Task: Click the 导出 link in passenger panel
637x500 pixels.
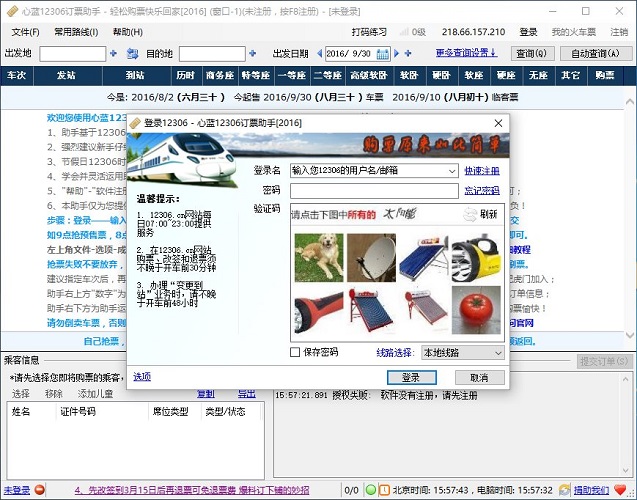Action: coord(247,393)
